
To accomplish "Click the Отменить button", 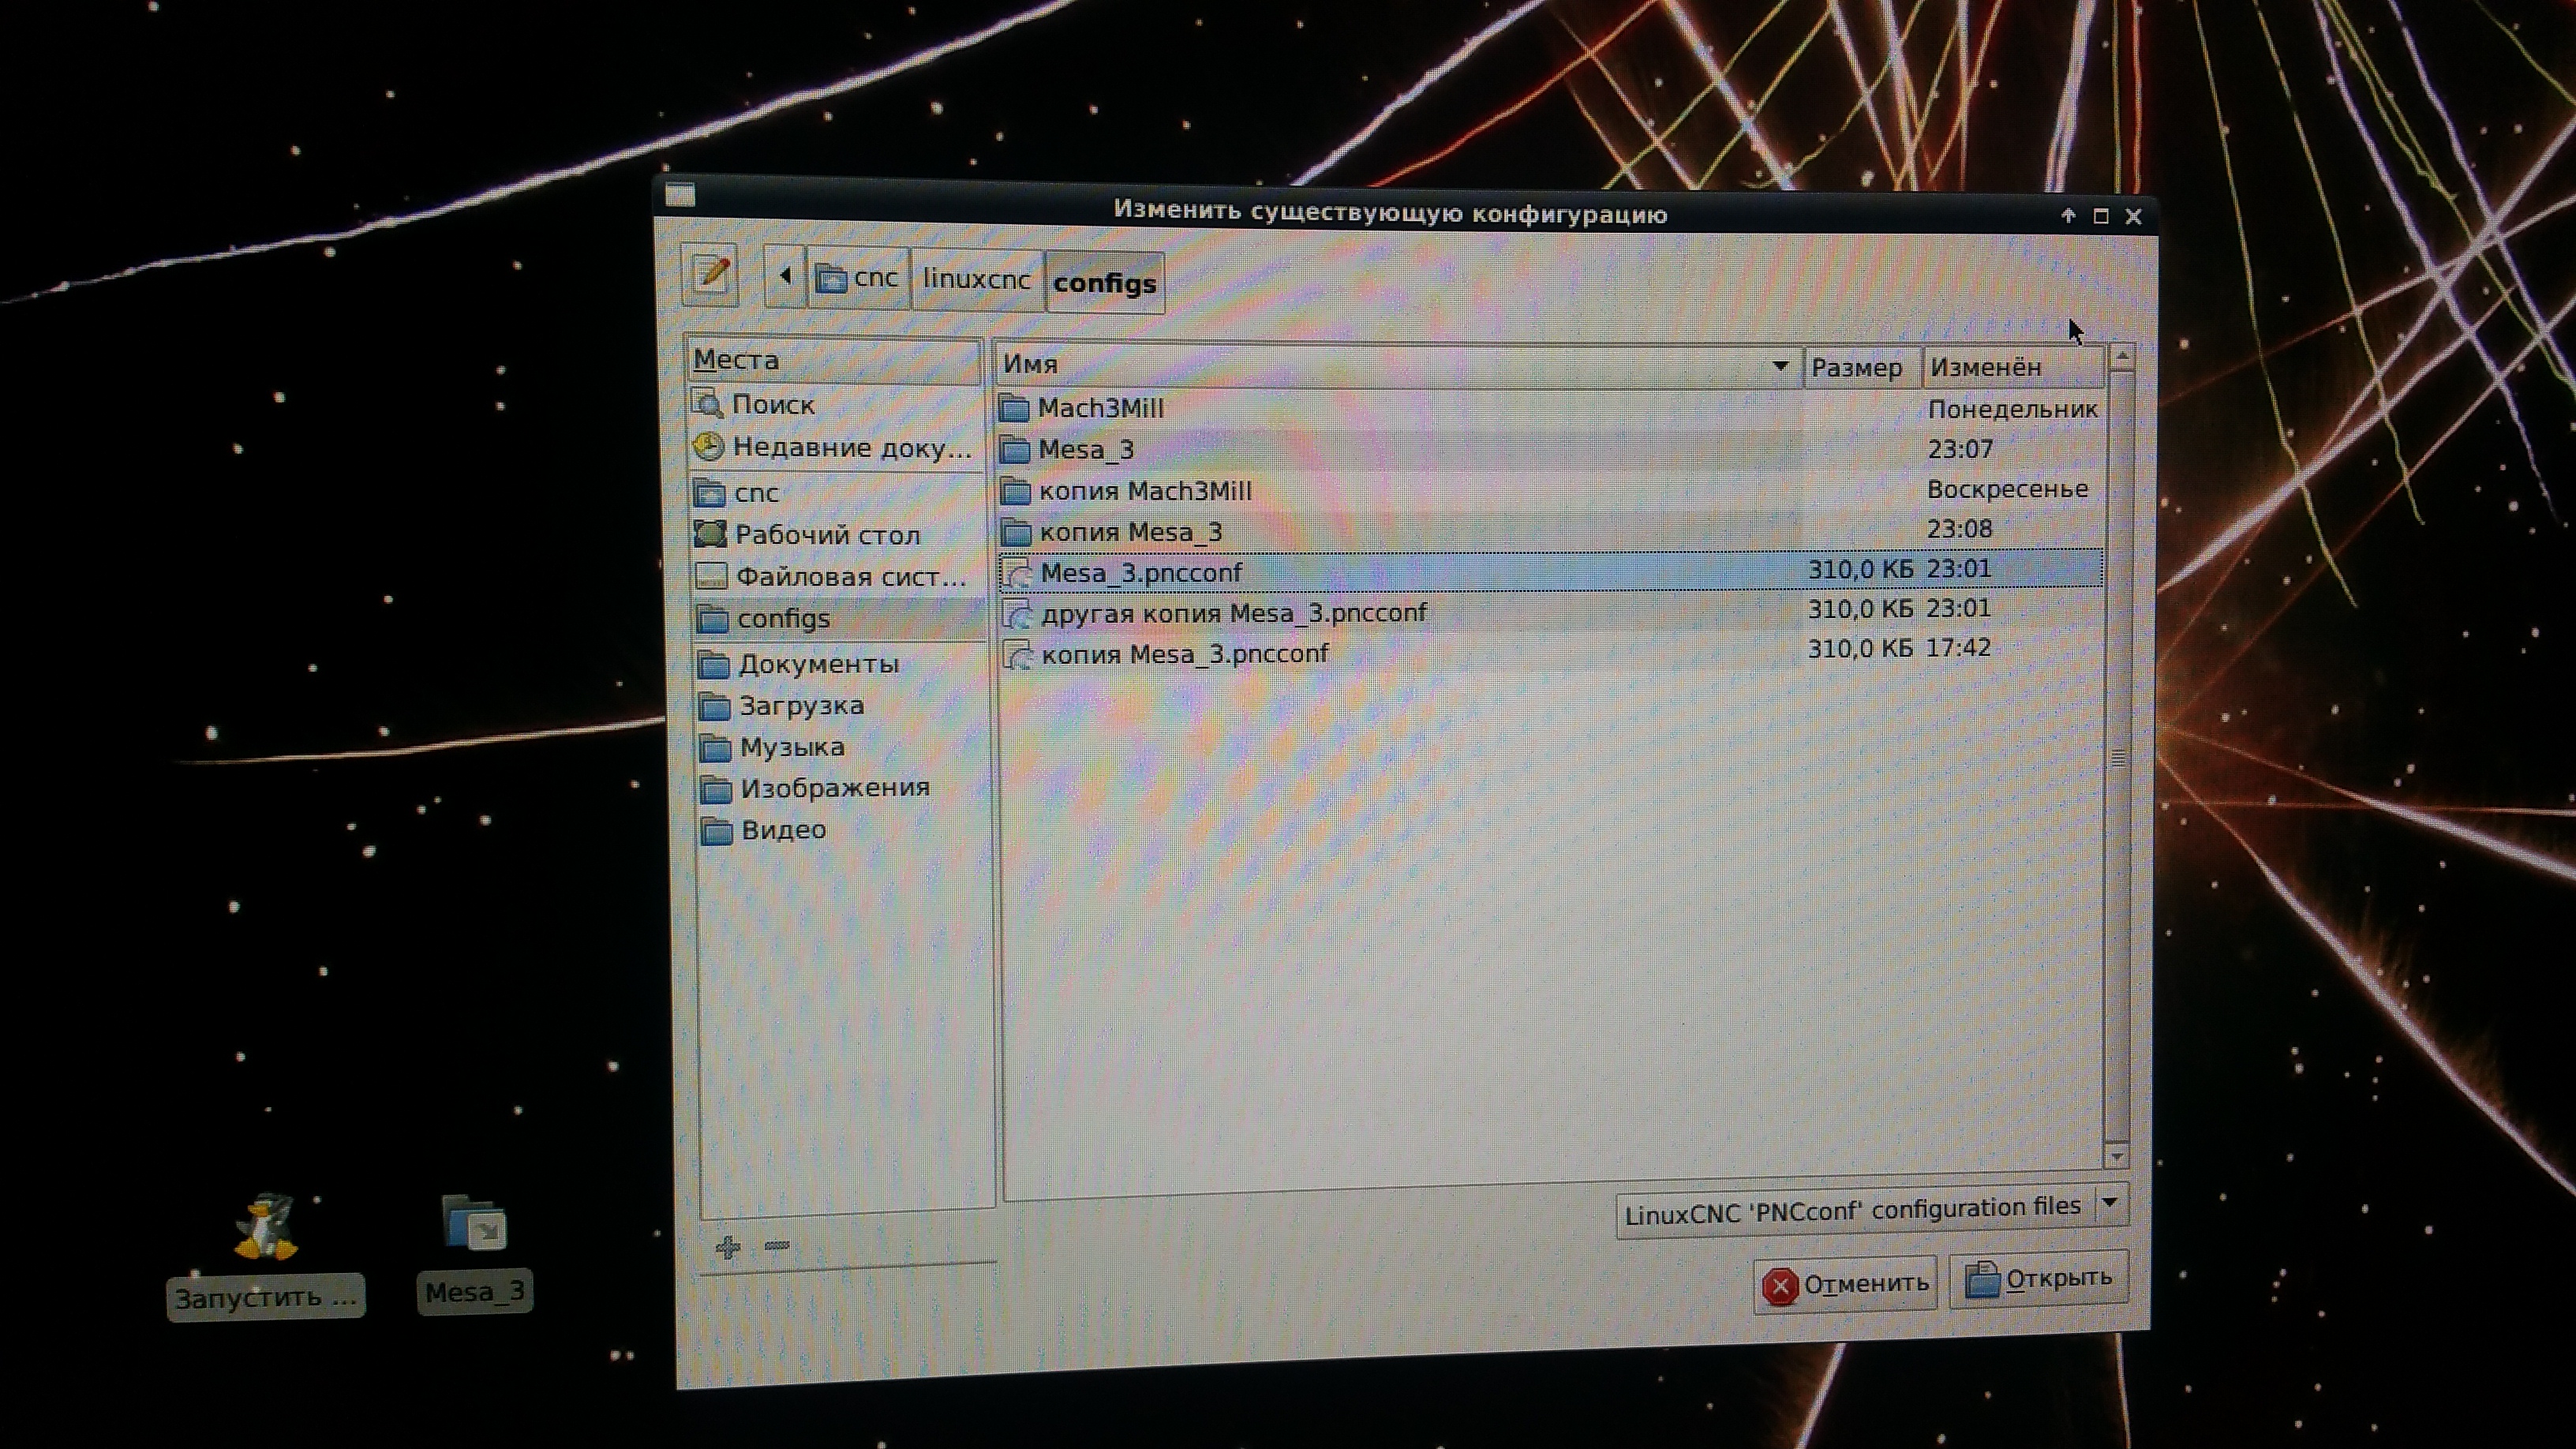I will point(1846,1284).
